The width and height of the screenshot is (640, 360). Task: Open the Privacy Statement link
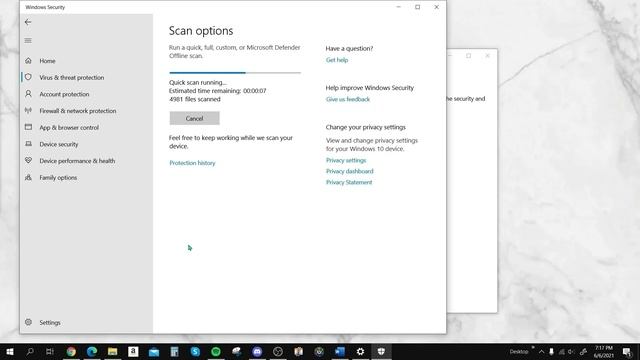pyautogui.click(x=349, y=182)
